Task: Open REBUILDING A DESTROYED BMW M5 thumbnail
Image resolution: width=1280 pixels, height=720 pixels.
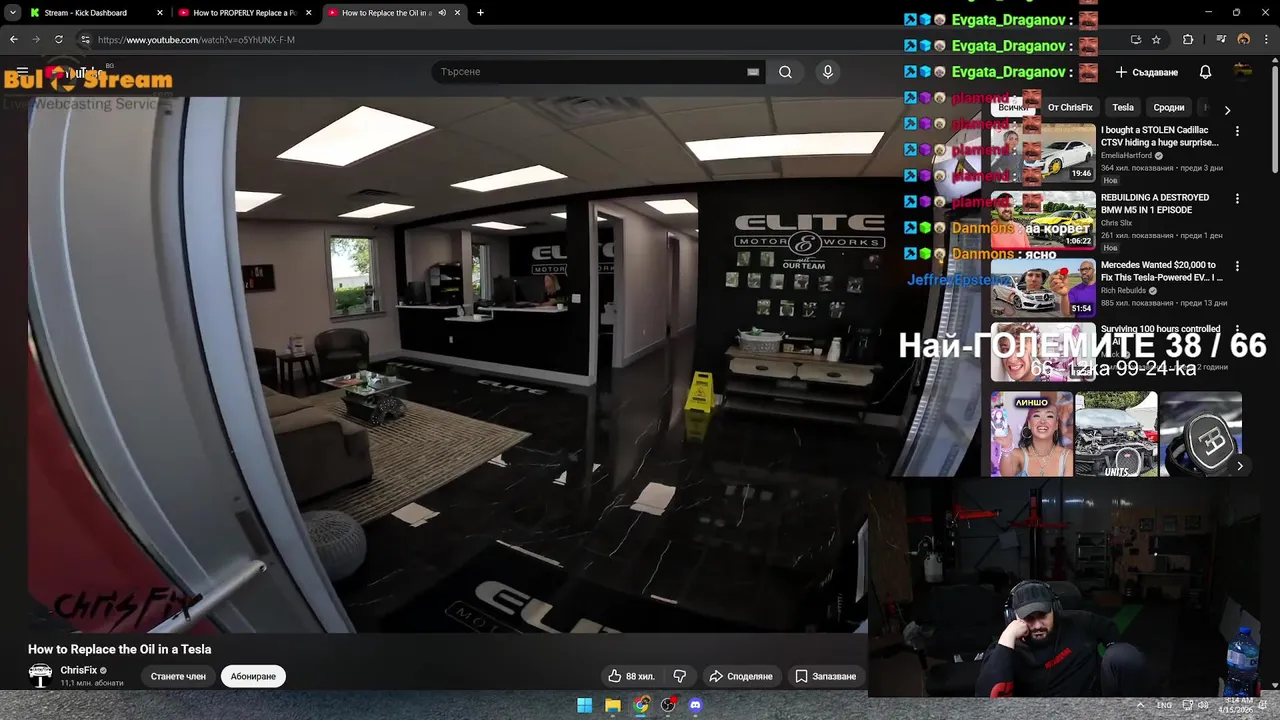Action: [1042, 220]
